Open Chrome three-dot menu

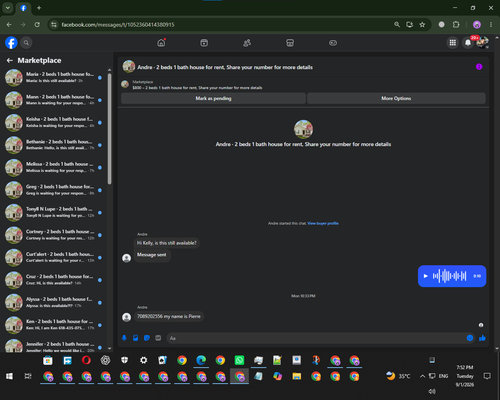[491, 25]
